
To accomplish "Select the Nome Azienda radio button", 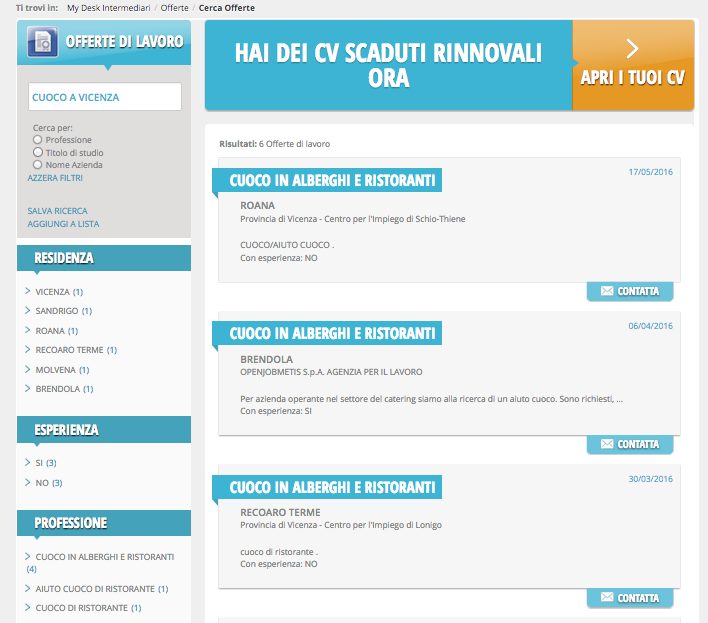I will pos(38,165).
